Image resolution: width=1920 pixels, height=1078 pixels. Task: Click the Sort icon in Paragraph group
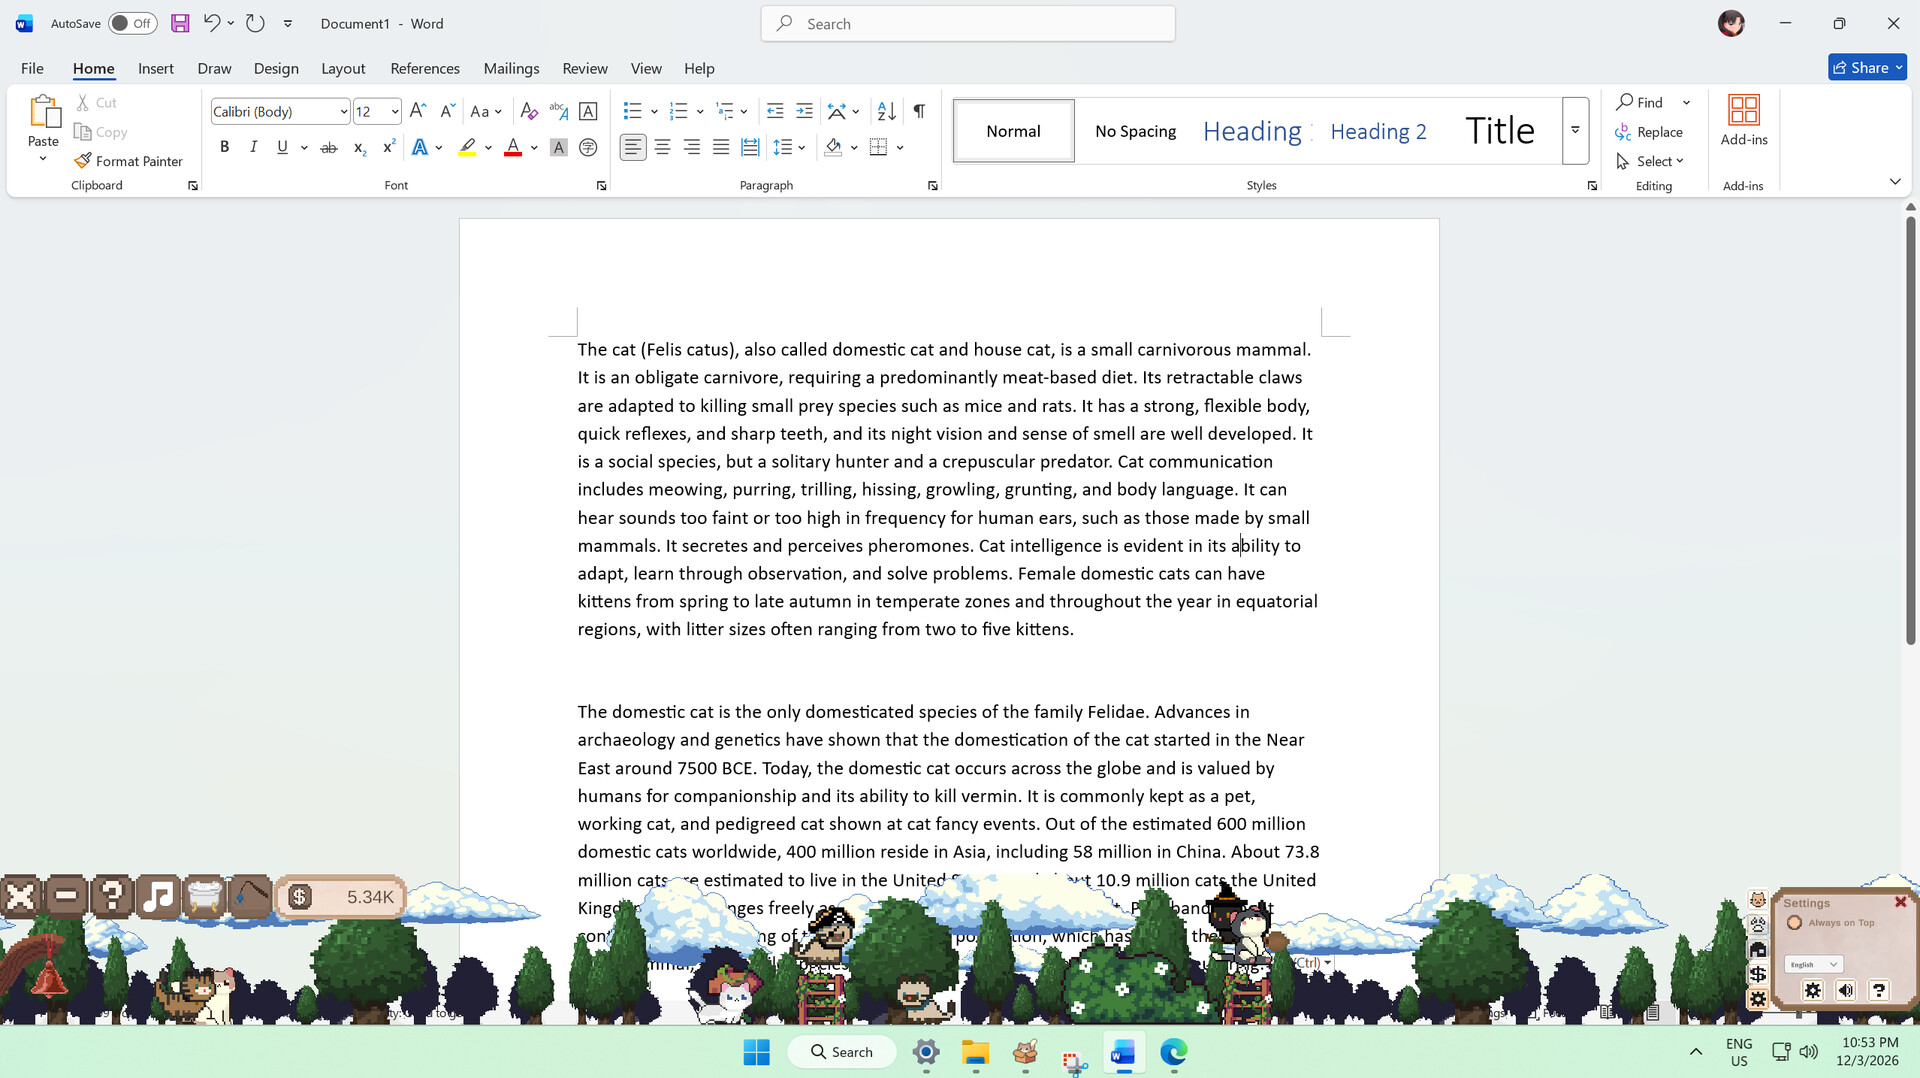(886, 111)
